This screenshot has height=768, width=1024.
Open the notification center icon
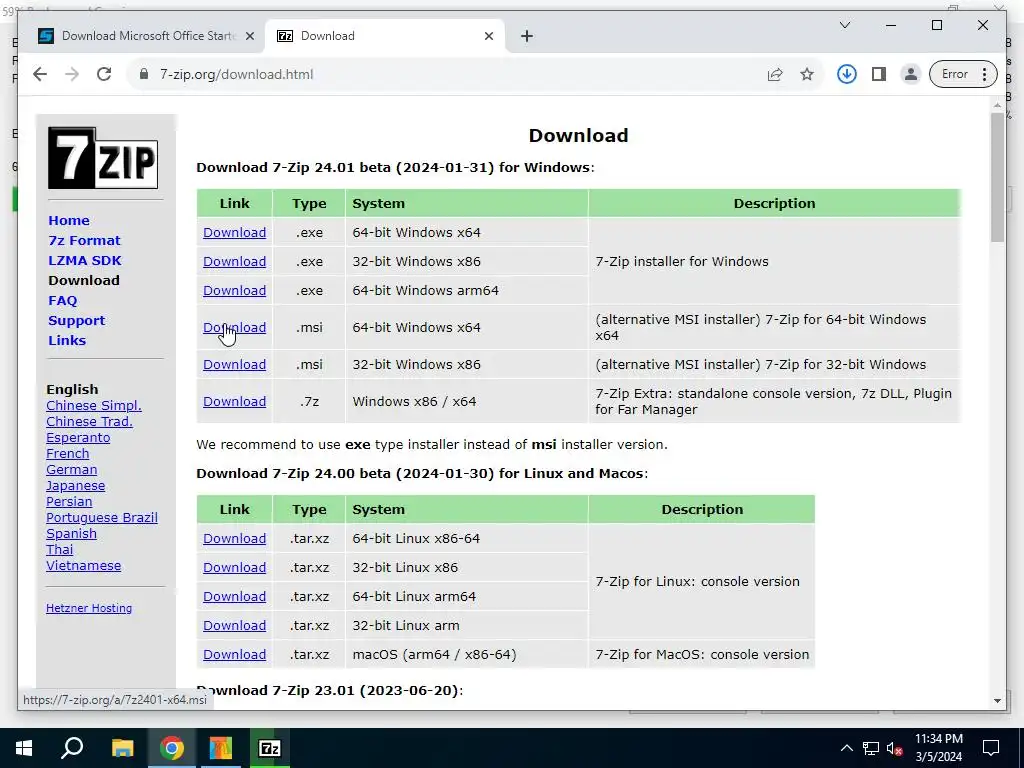(x=991, y=748)
